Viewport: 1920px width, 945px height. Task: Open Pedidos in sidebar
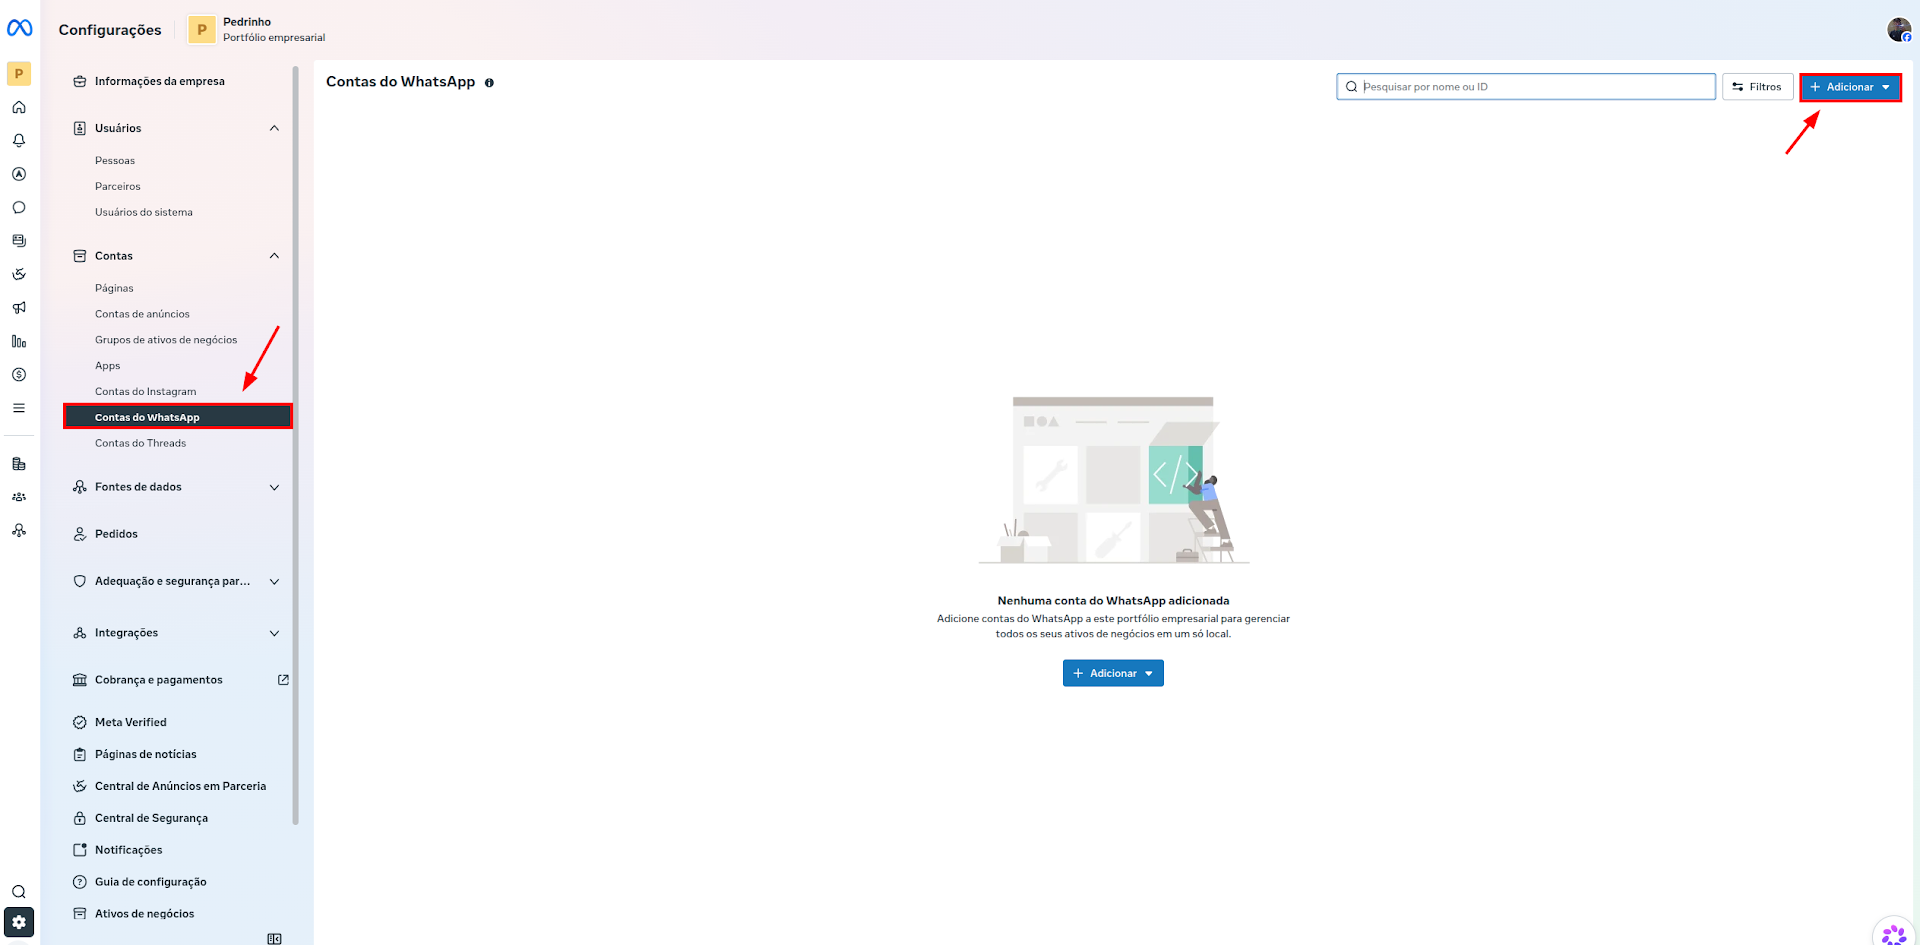tap(116, 534)
